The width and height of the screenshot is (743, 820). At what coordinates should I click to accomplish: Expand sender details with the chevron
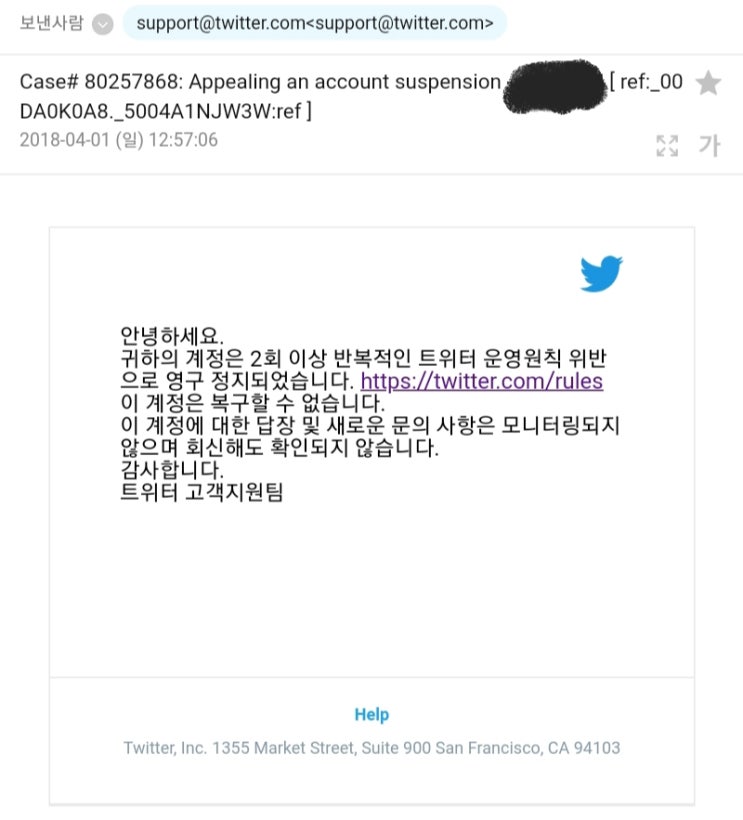(102, 24)
